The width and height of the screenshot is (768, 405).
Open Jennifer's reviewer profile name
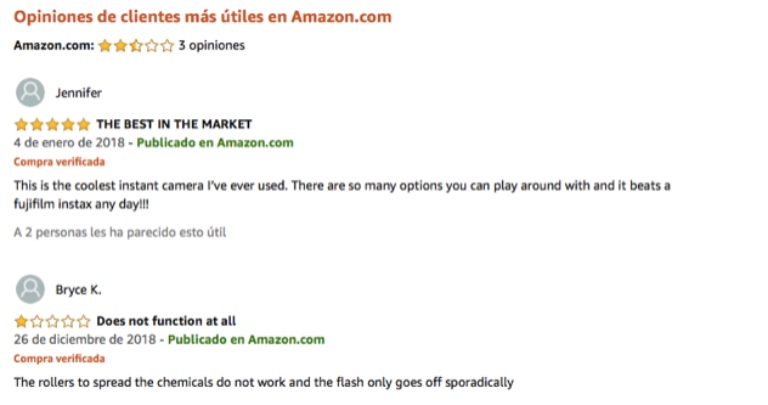click(x=78, y=93)
